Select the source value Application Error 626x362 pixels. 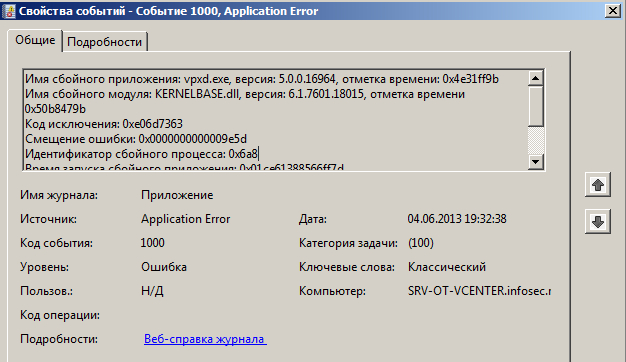coord(186,219)
